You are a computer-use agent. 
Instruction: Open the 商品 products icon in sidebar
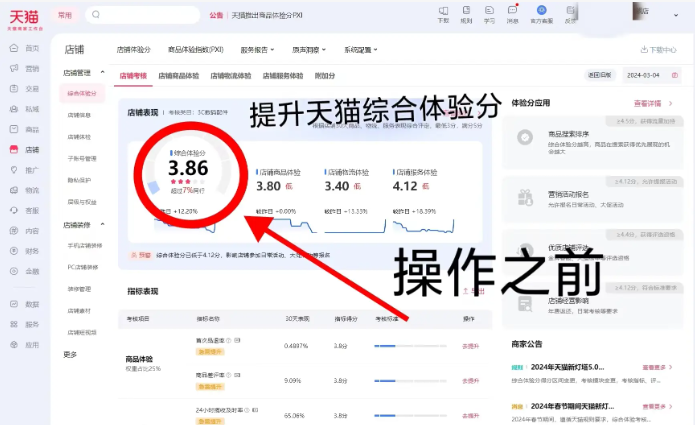pos(14,129)
